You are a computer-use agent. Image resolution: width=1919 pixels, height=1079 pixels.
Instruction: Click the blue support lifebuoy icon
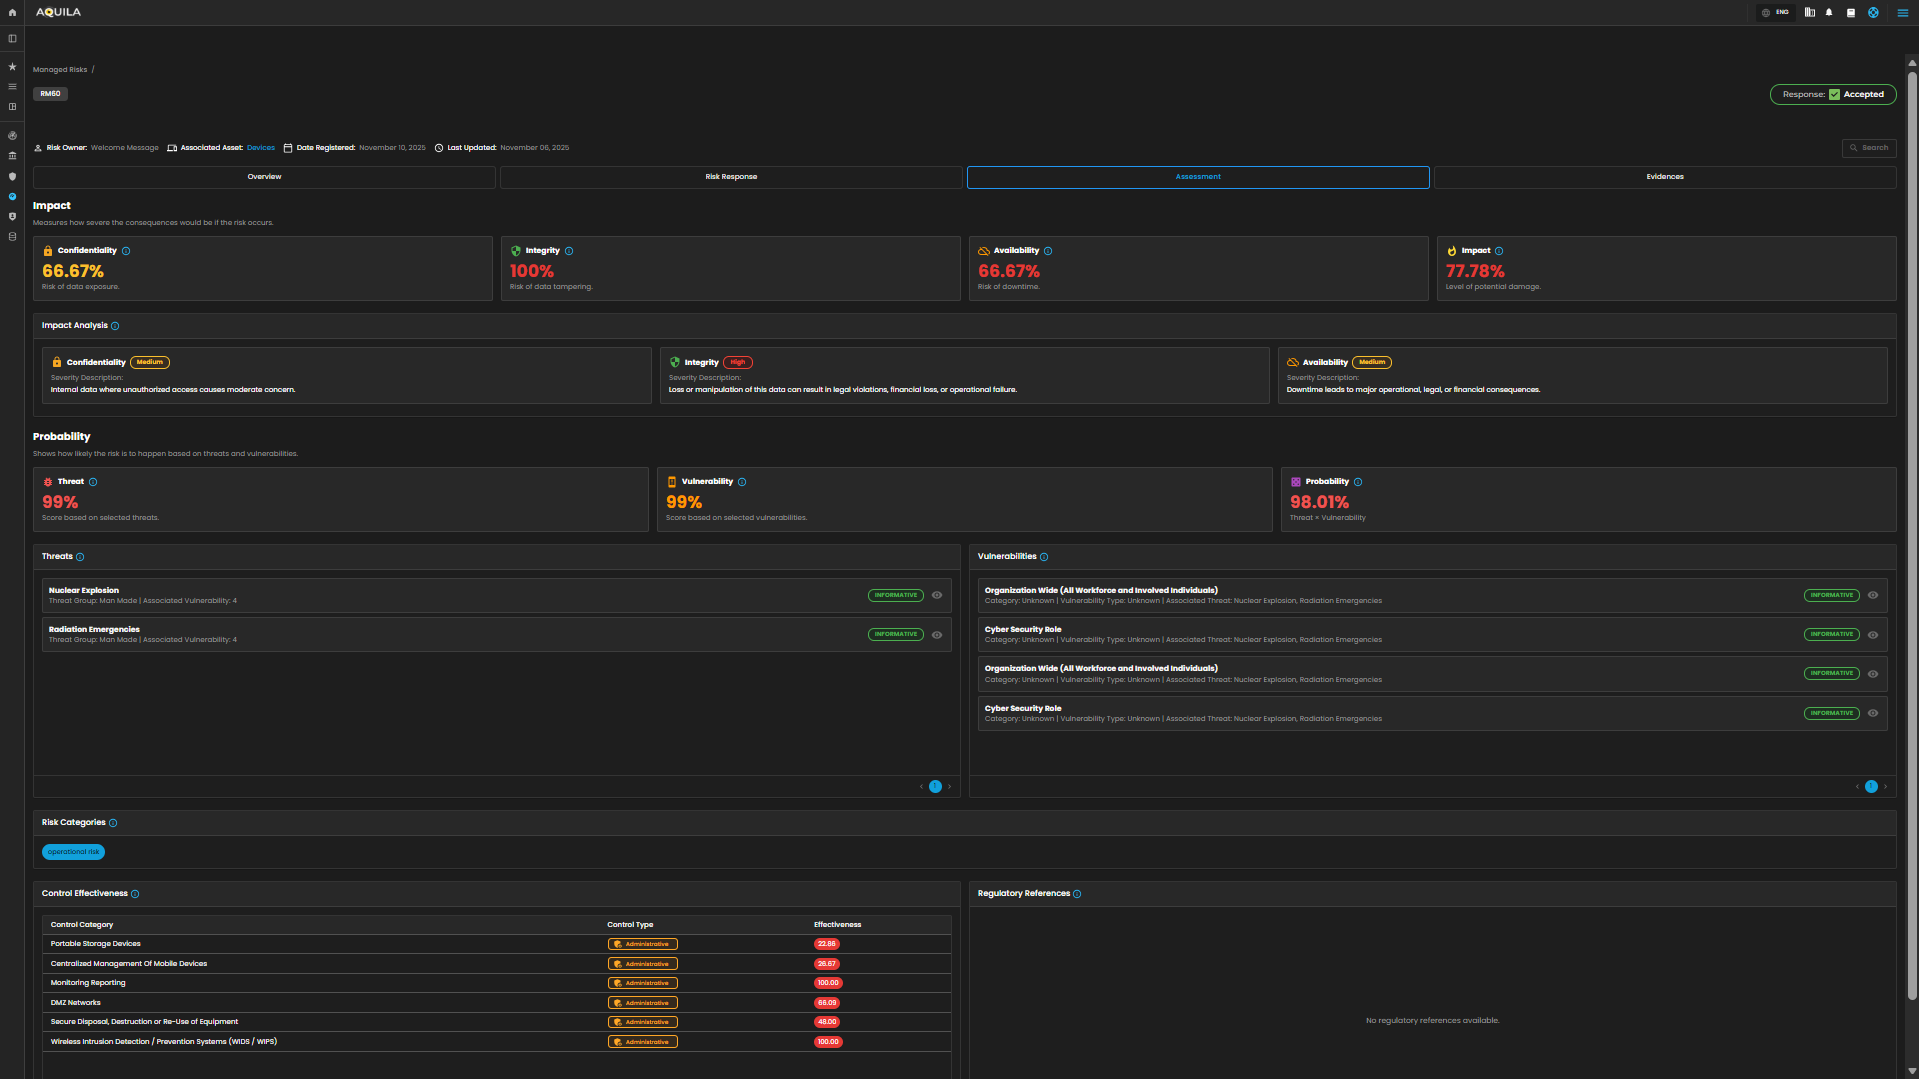pyautogui.click(x=1873, y=13)
